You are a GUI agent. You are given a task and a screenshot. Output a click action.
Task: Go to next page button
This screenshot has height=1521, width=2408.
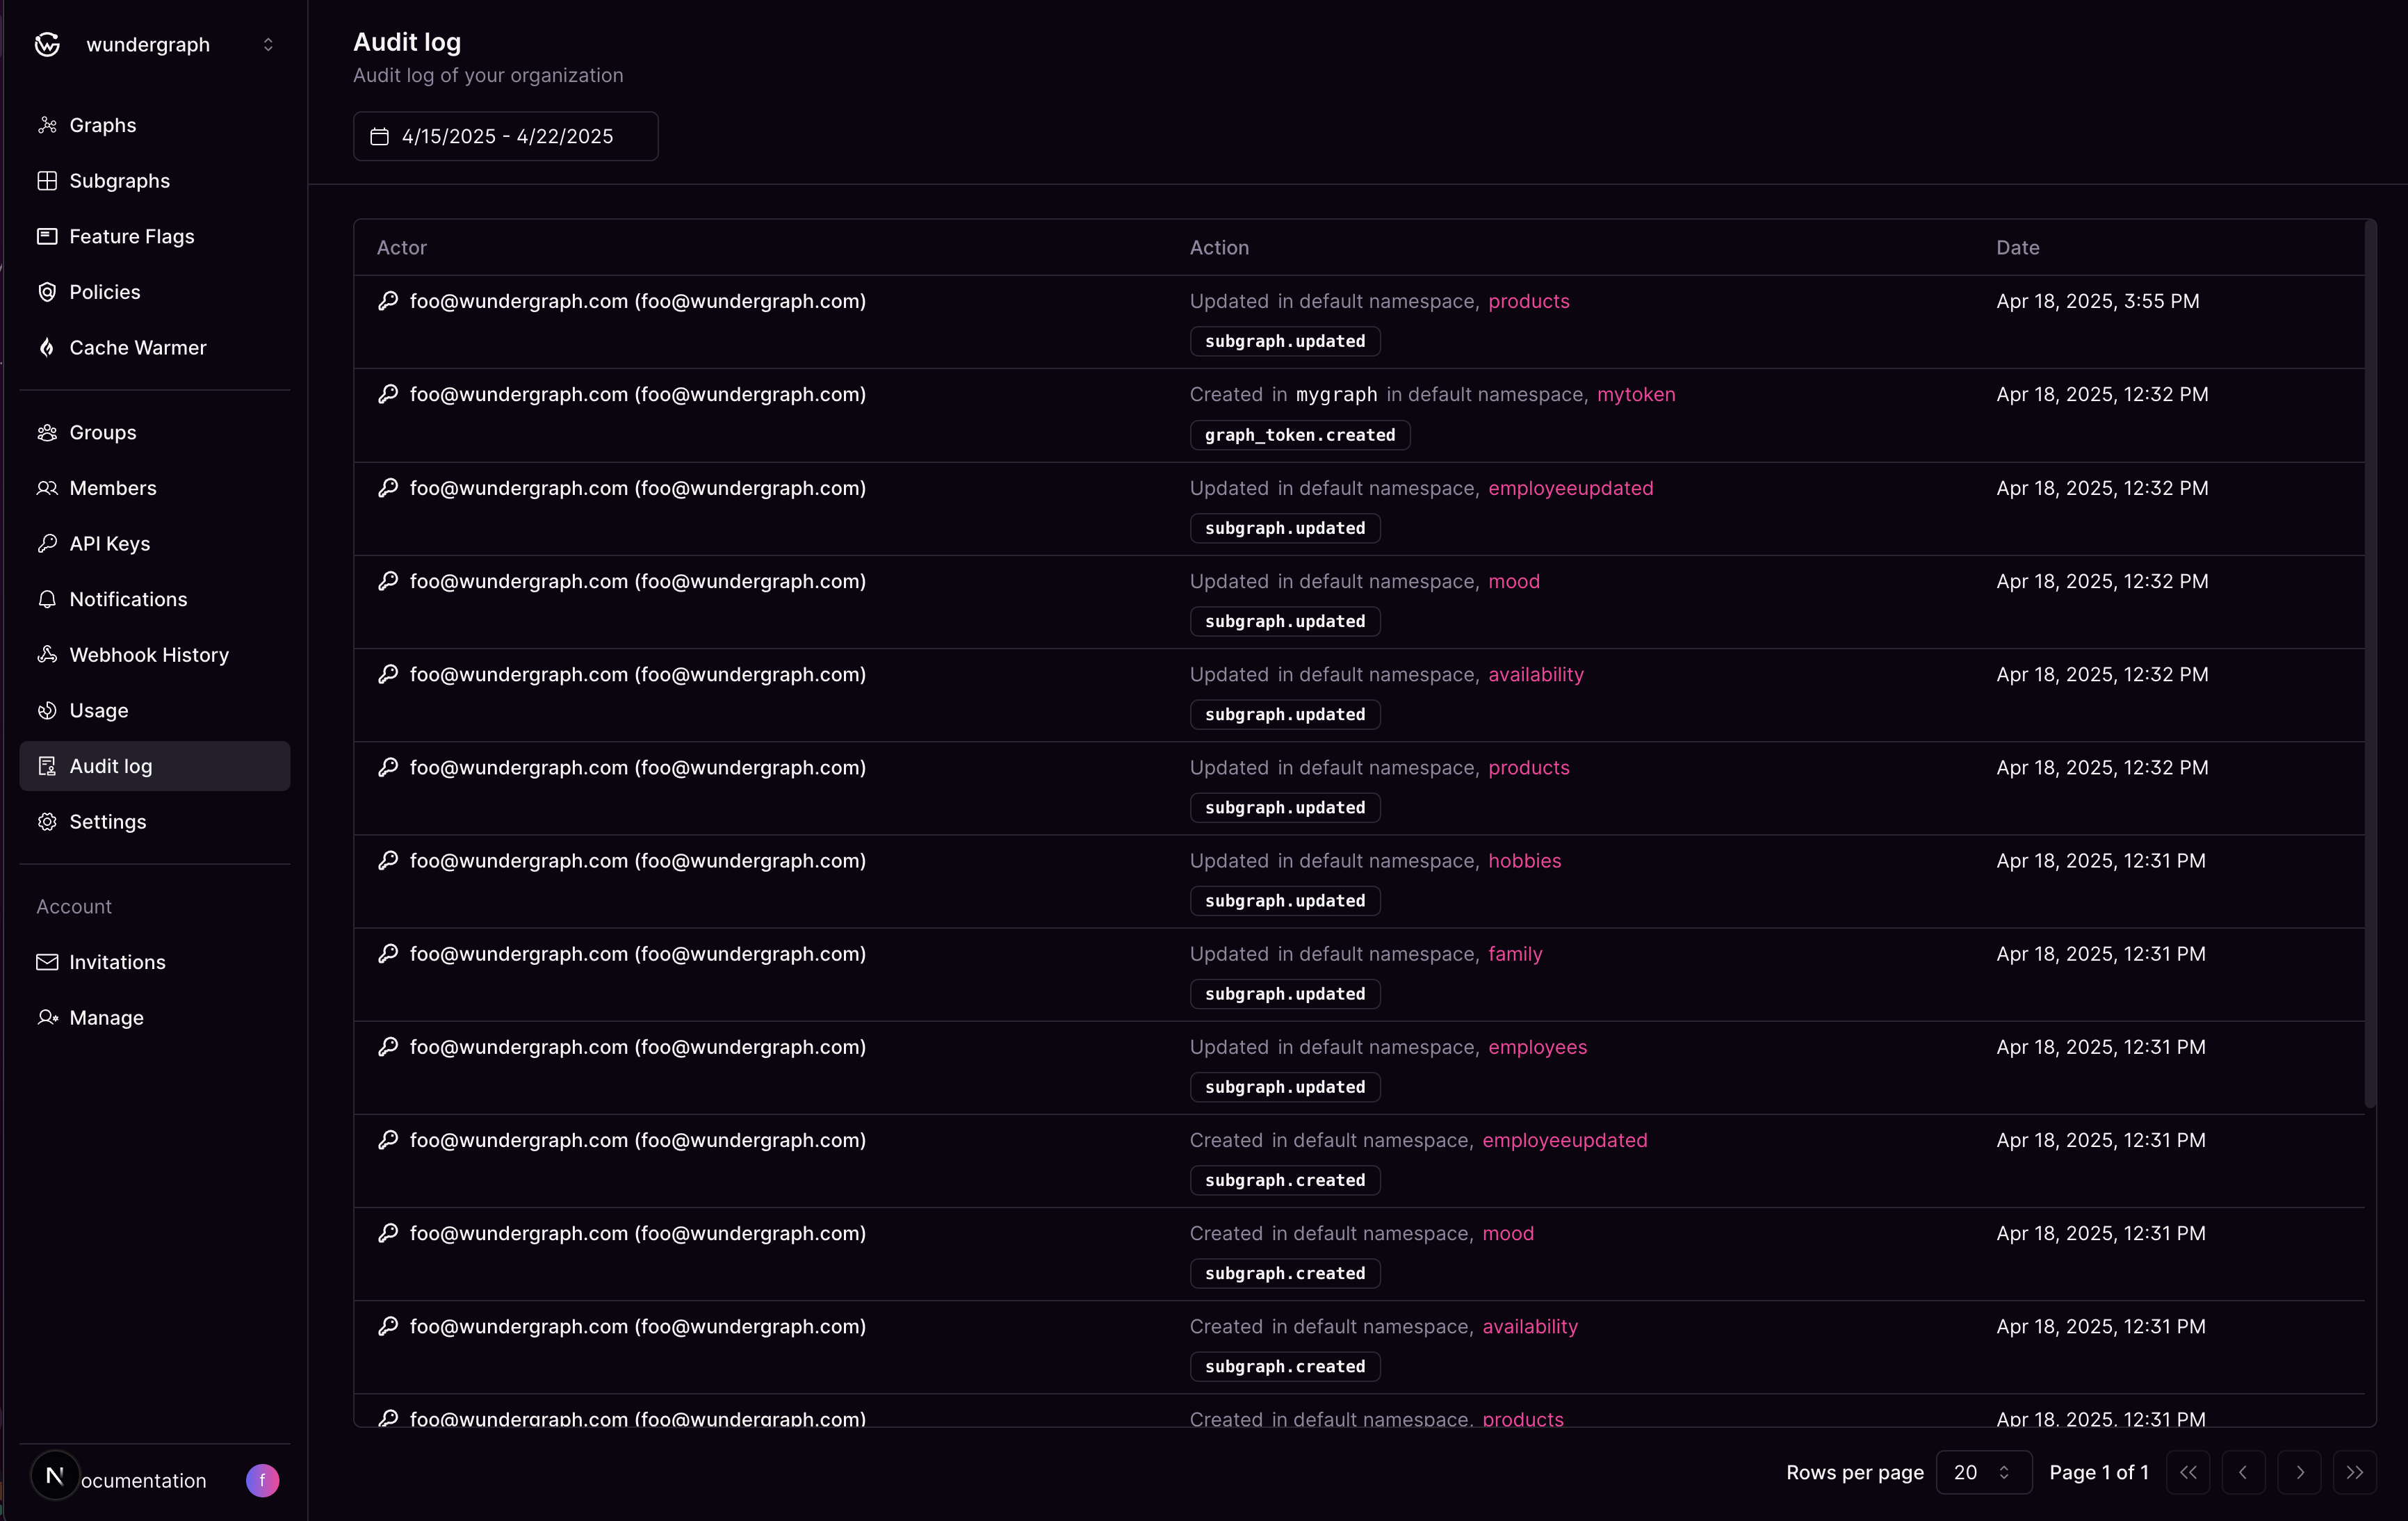[x=2299, y=1472]
